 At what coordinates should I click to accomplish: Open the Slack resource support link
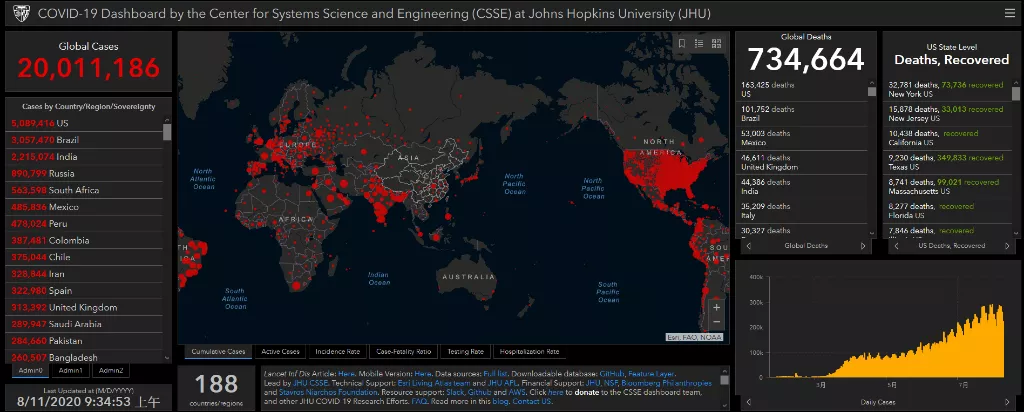coord(455,392)
